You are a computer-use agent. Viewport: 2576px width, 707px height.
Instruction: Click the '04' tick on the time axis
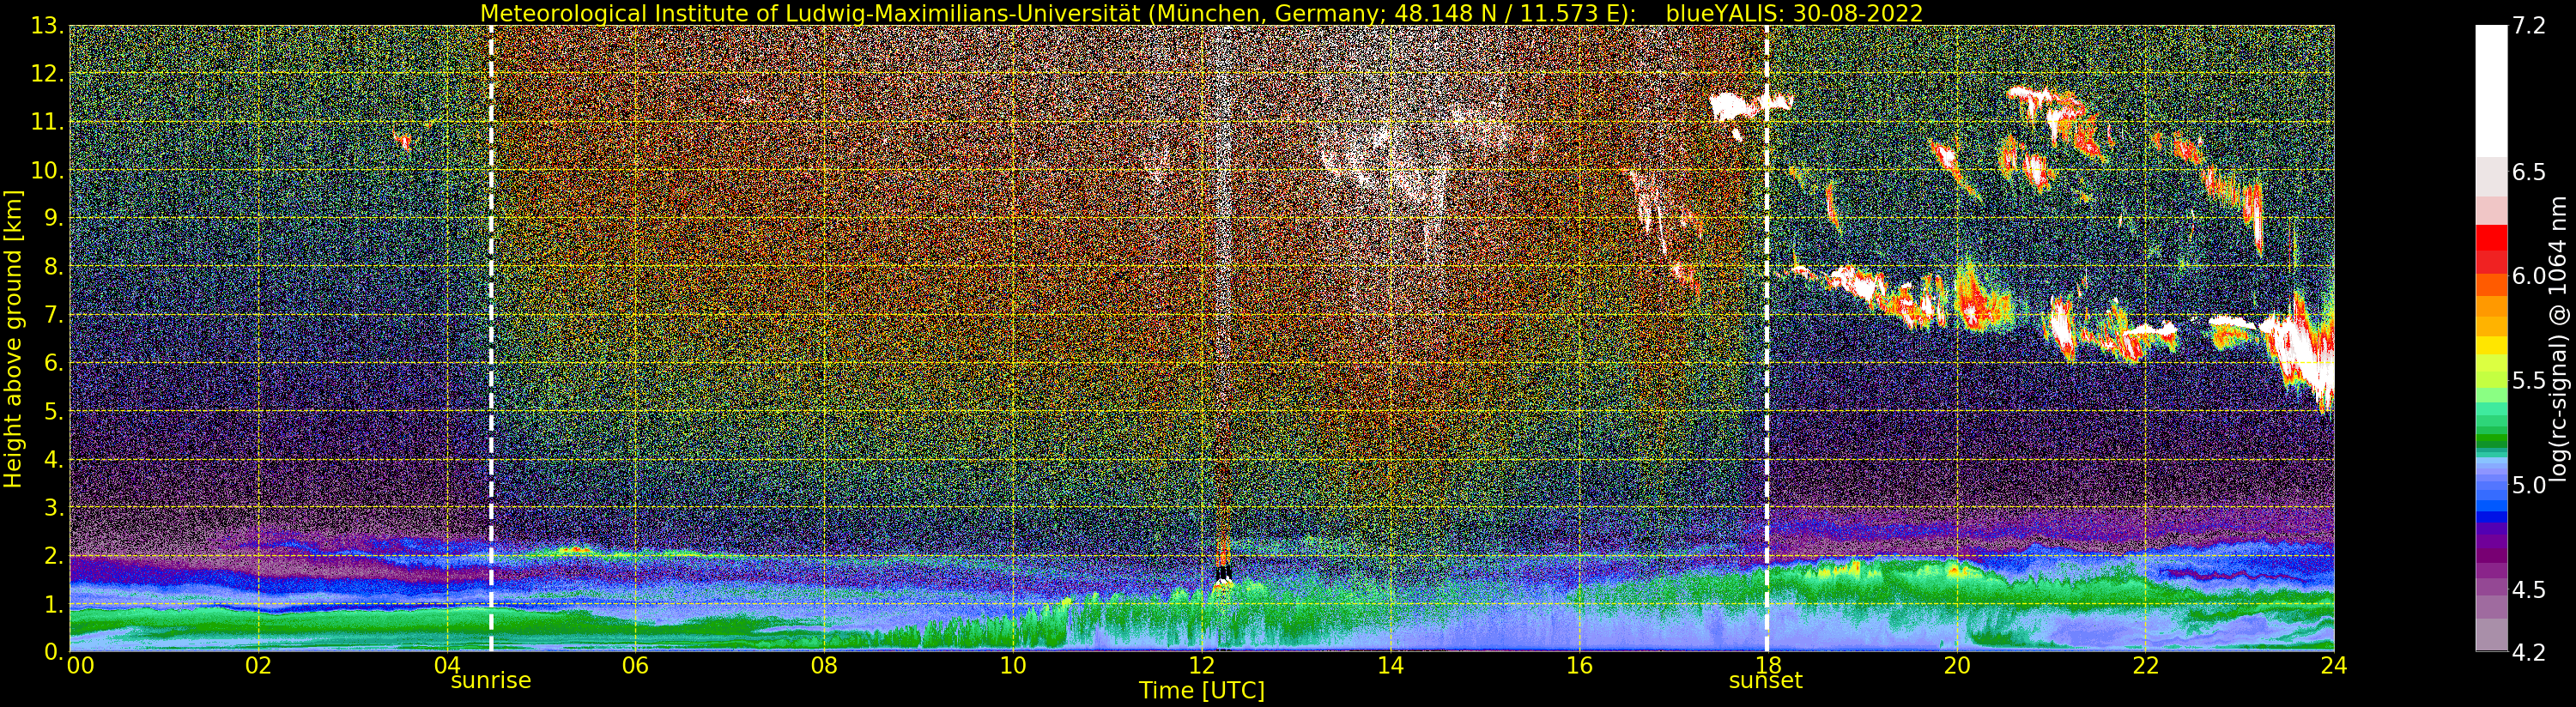pyautogui.click(x=447, y=665)
